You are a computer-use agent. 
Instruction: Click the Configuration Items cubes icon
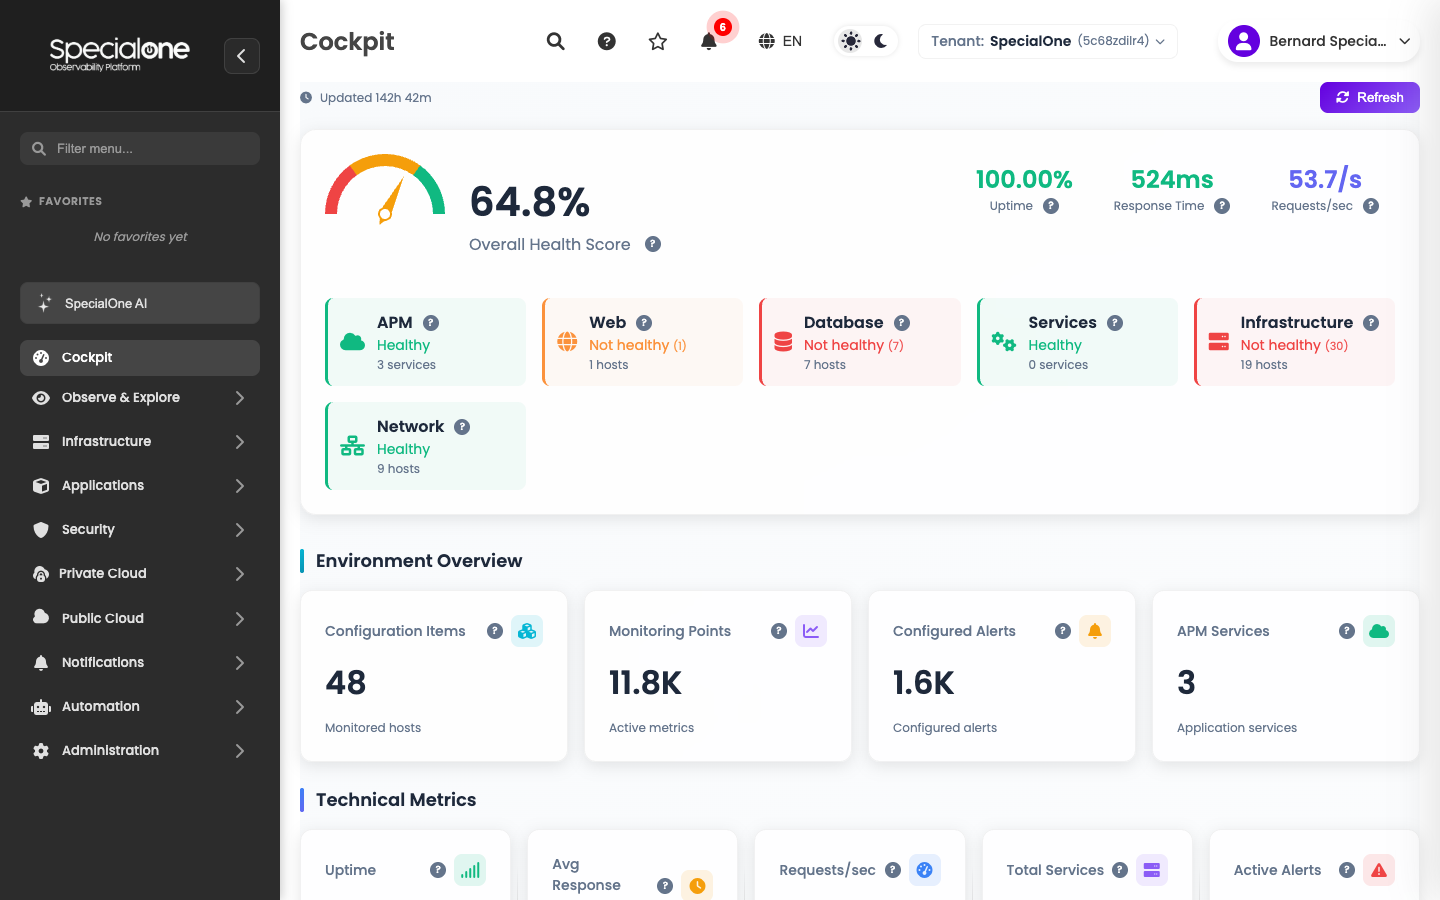point(527,631)
